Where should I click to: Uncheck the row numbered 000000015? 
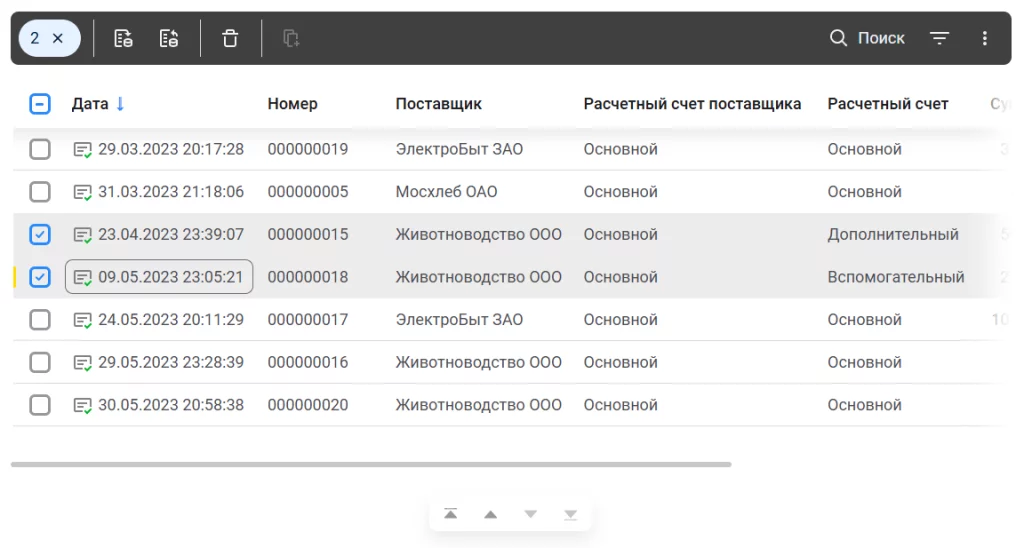click(x=40, y=235)
